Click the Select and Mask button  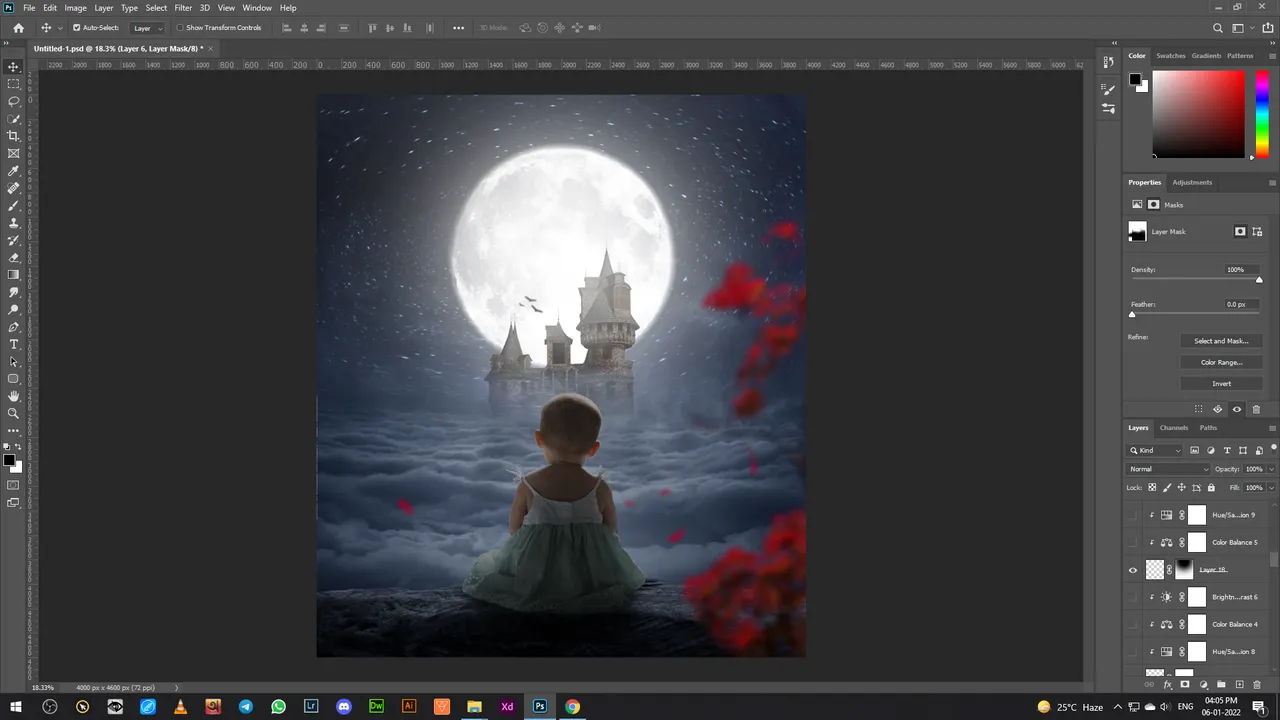pos(1221,341)
